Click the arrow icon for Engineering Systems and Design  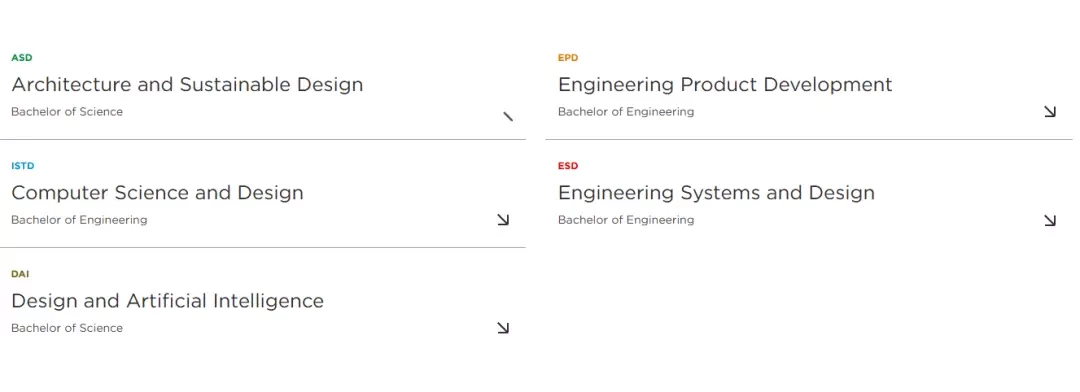tap(1050, 220)
